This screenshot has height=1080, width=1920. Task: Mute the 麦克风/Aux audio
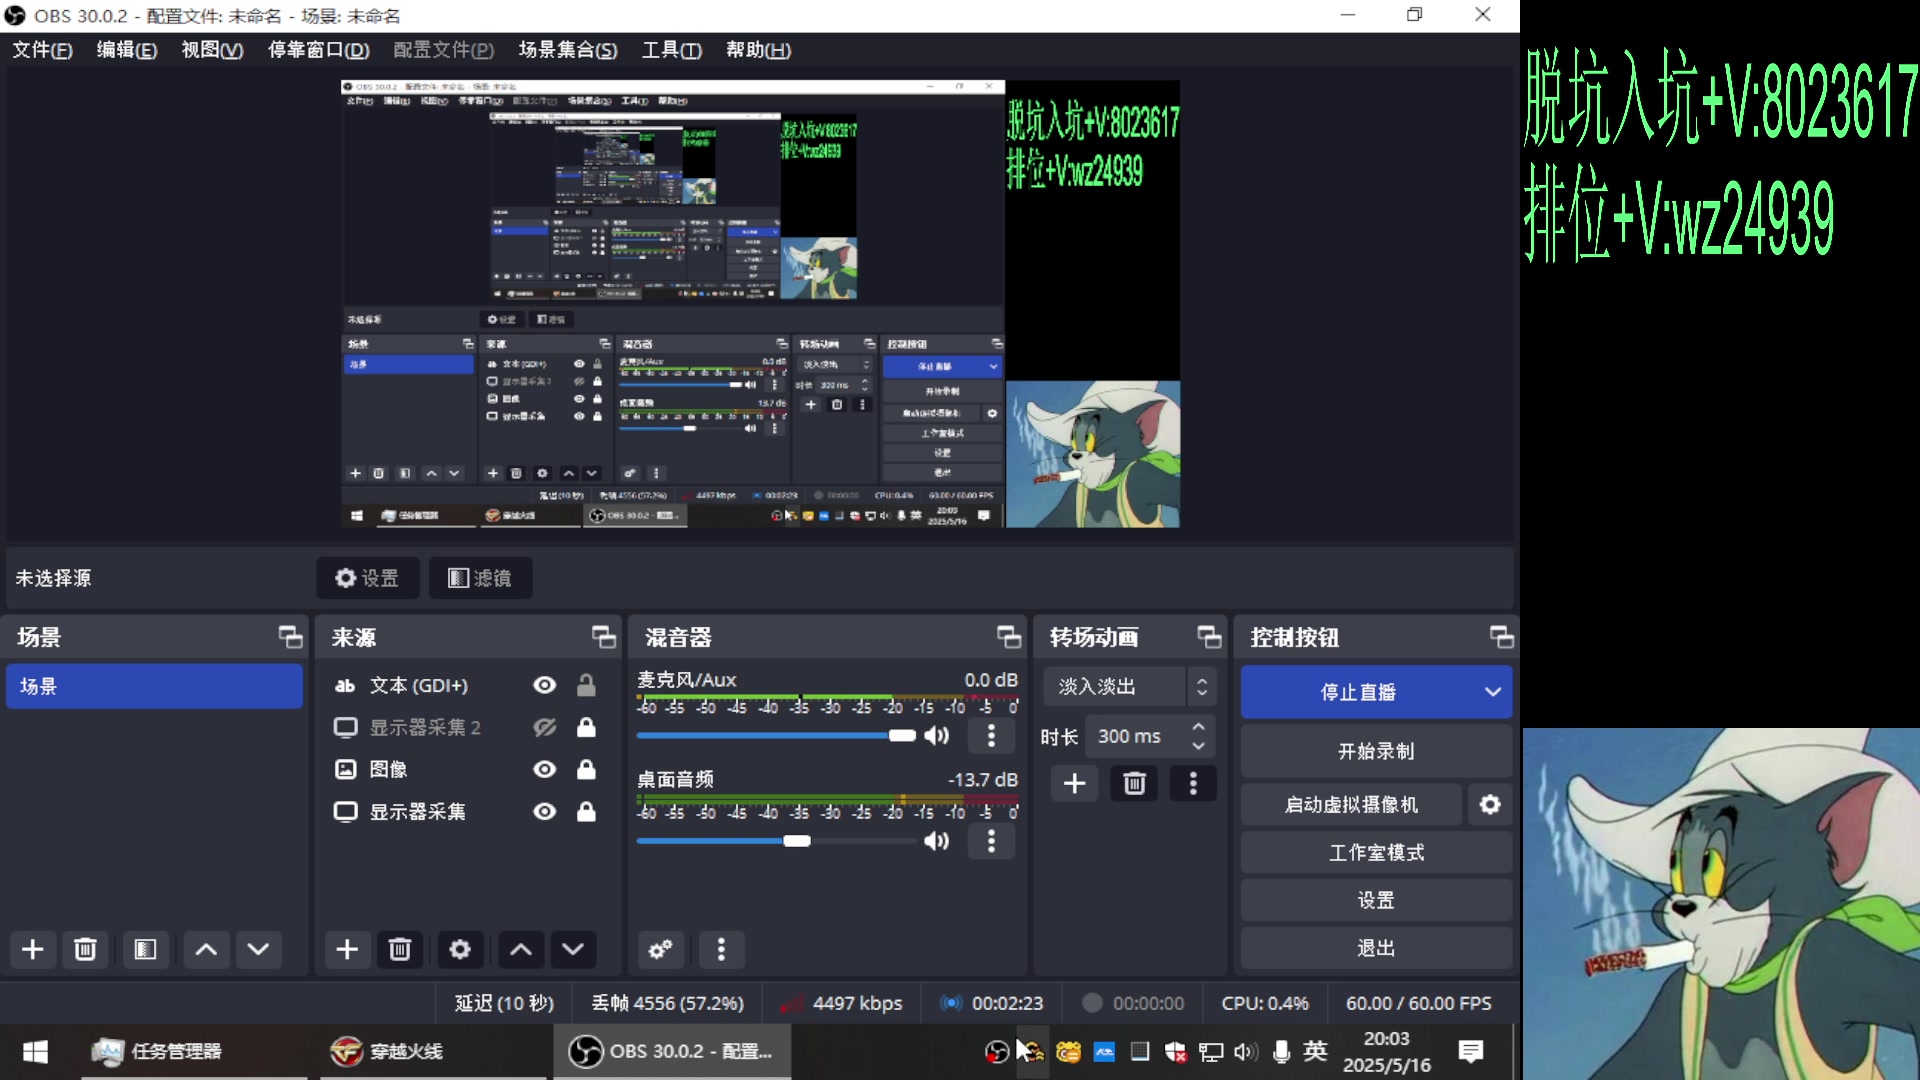937,736
